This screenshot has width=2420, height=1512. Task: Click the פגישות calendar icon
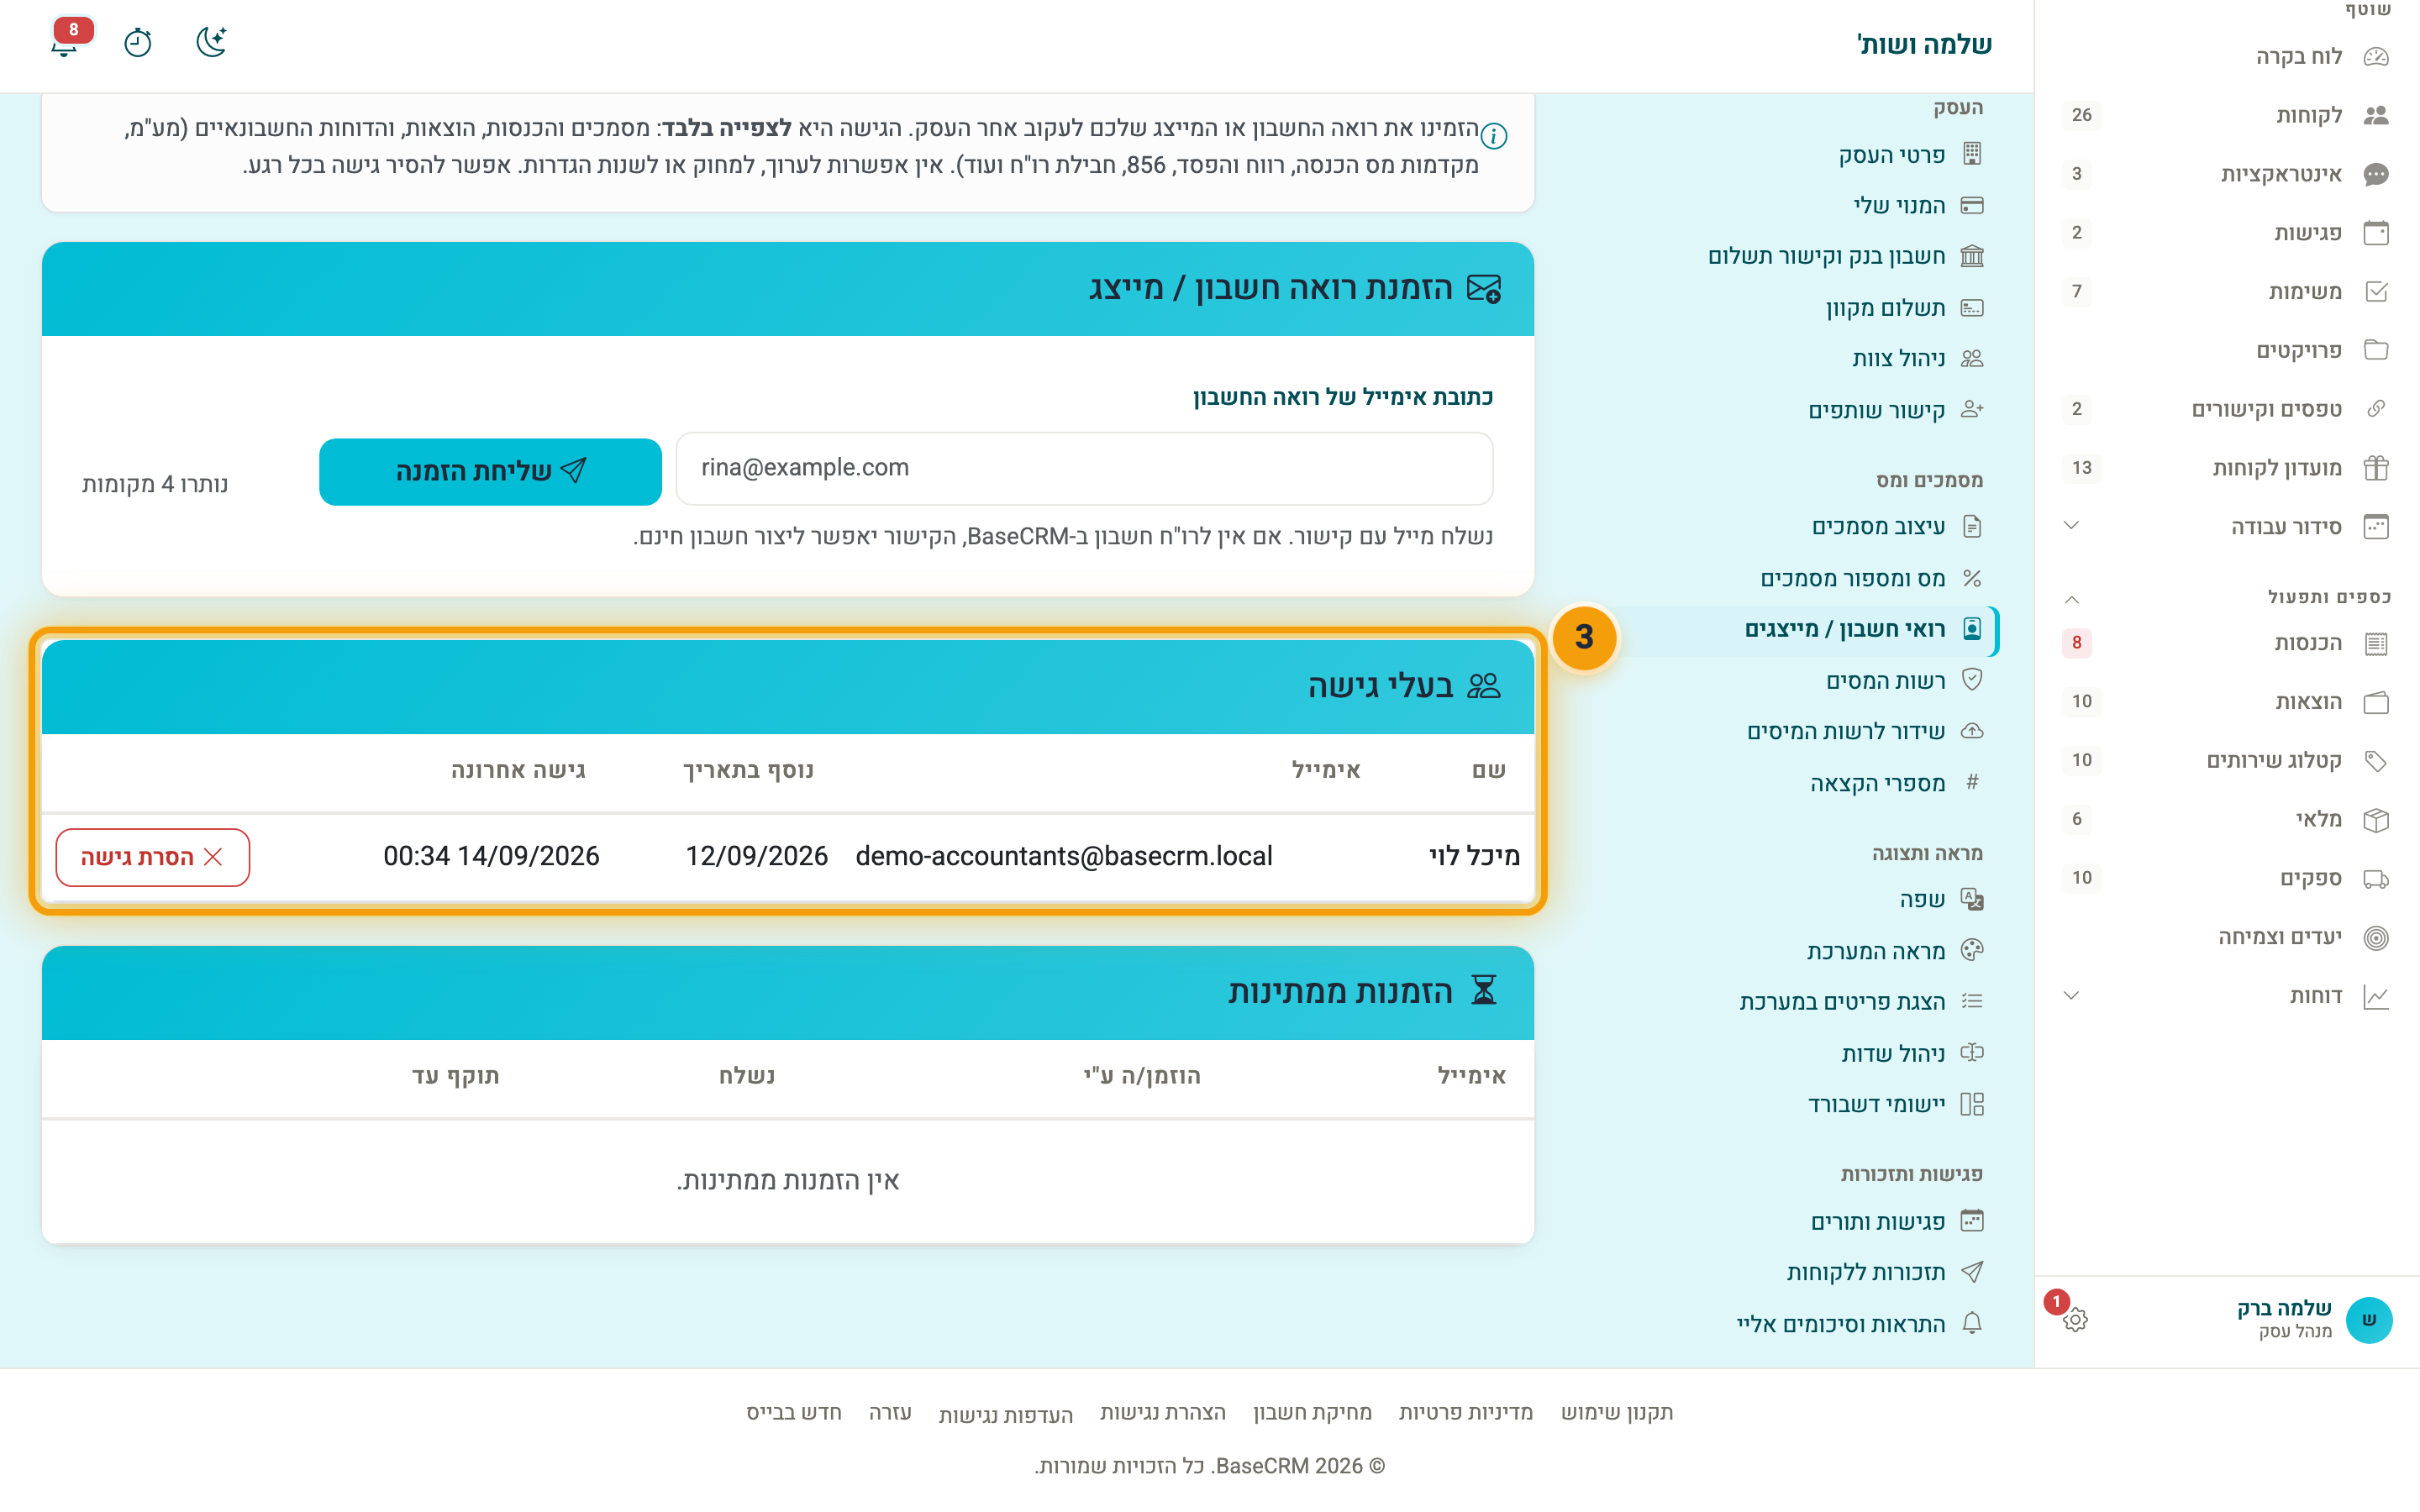click(2376, 233)
